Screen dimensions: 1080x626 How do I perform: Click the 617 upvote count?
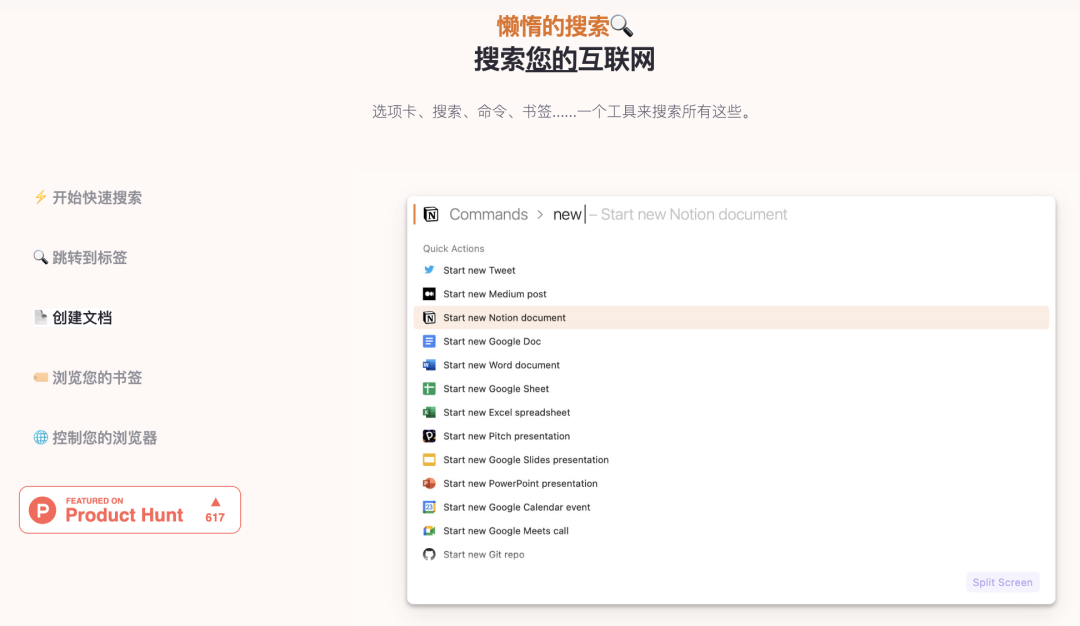tap(215, 517)
